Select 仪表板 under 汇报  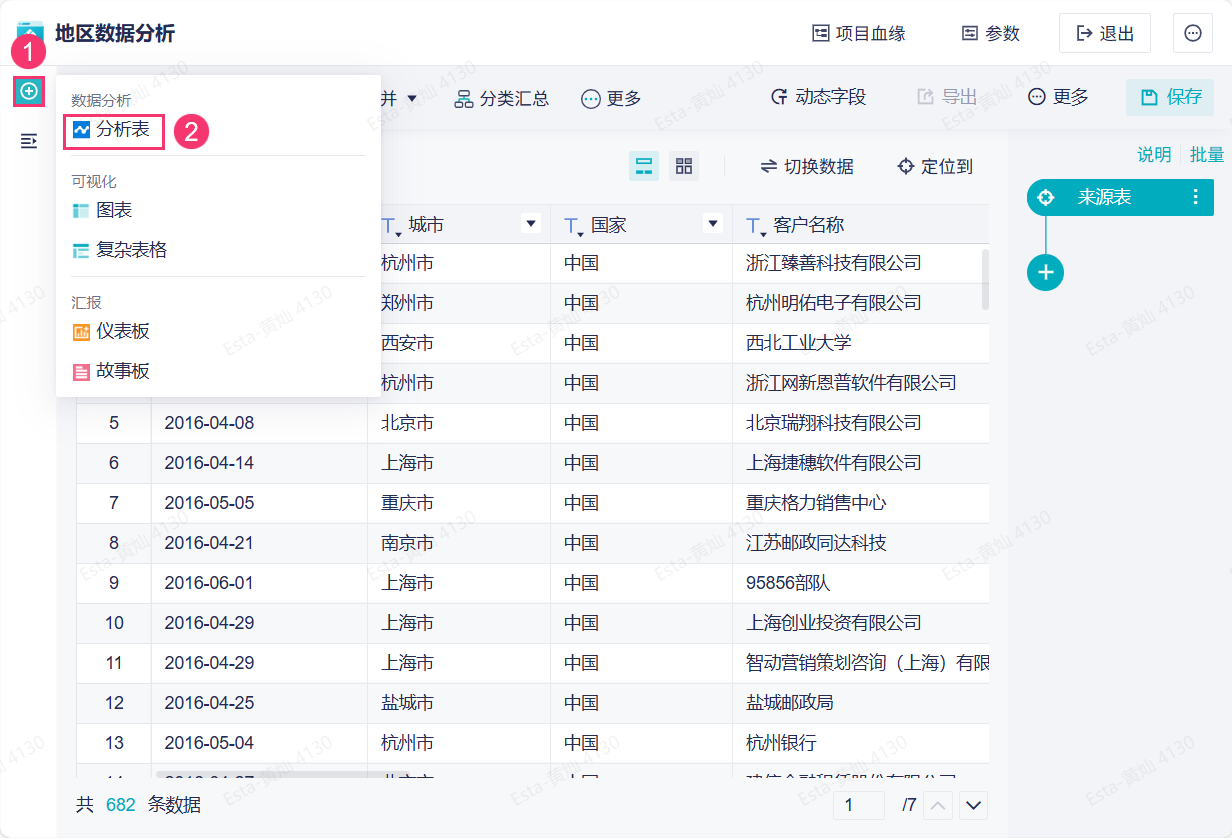[x=111, y=331]
